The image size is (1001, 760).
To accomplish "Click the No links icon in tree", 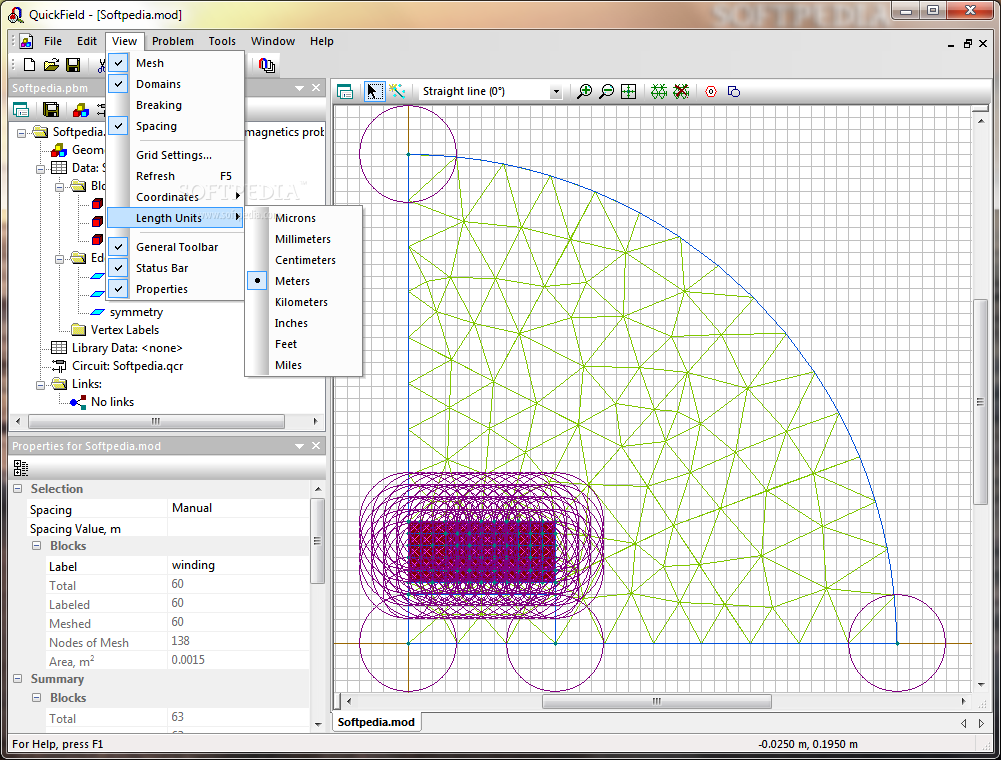I will click(x=78, y=402).
